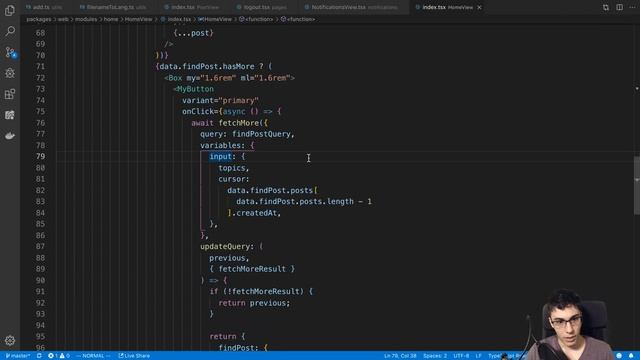Click the word topics on line 80
This screenshot has width=640, height=360.
click(231, 168)
